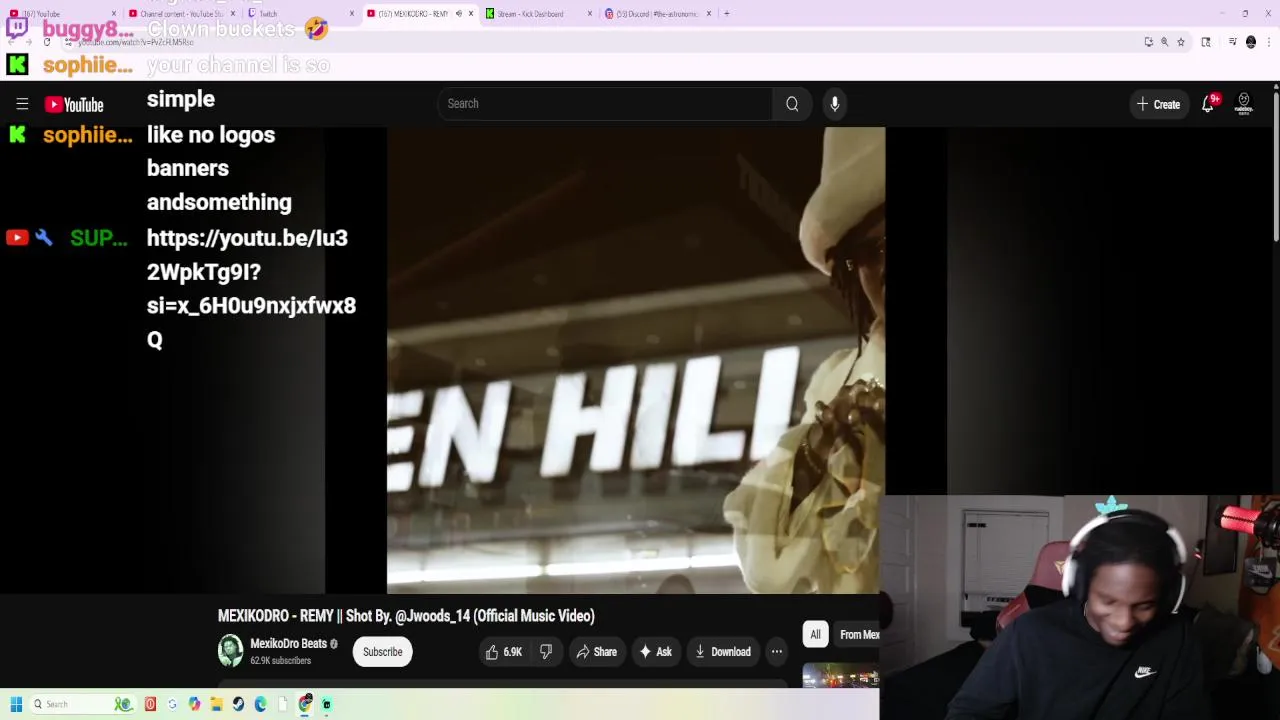1280x720 pixels.
Task: Open a new browser tab
Action: [x=727, y=14]
